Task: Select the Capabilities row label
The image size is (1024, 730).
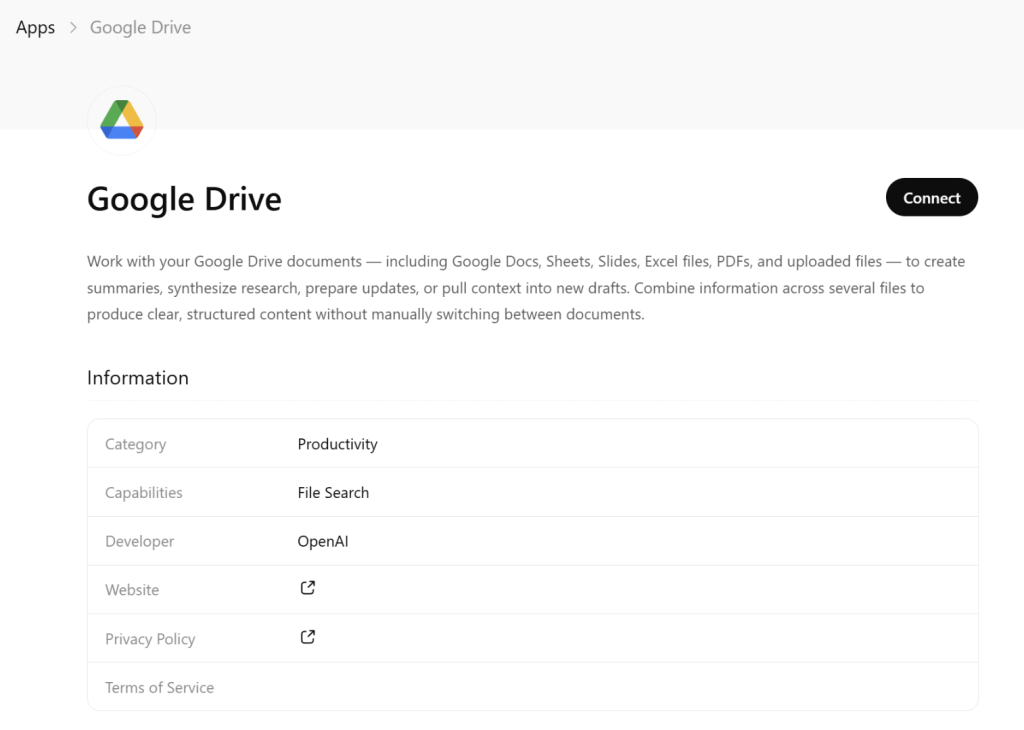Action: click(144, 493)
